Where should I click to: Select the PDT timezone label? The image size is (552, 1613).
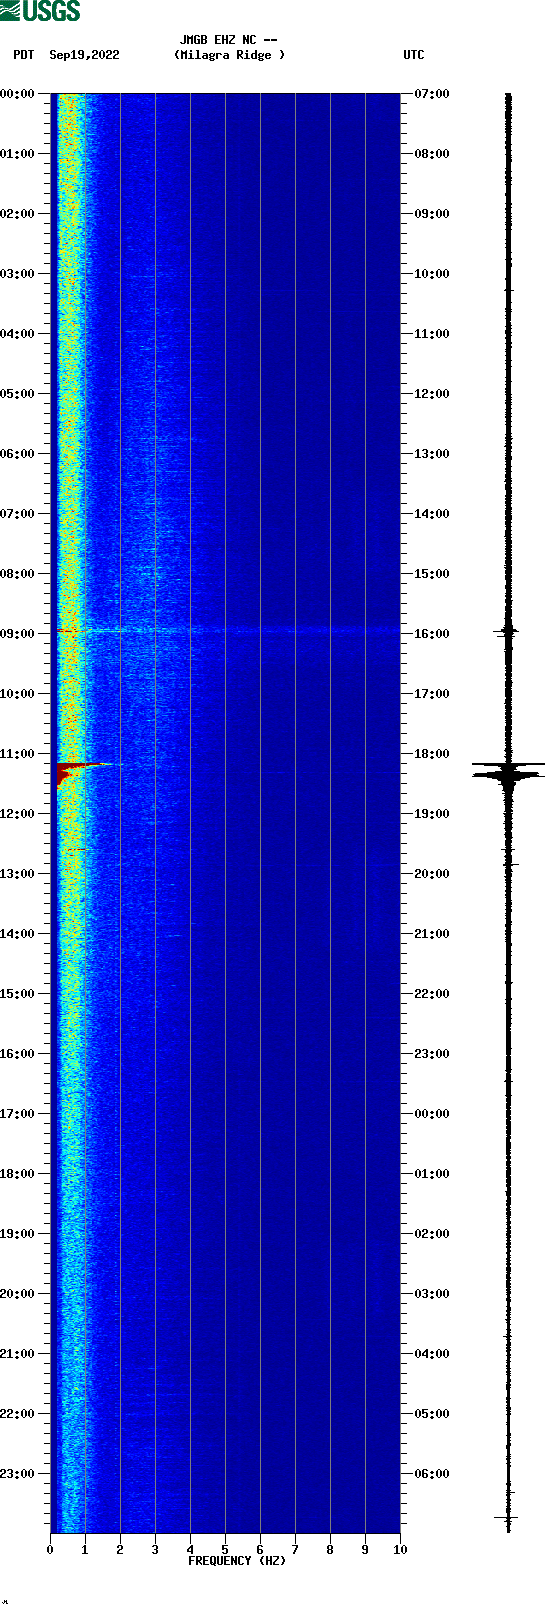point(24,55)
